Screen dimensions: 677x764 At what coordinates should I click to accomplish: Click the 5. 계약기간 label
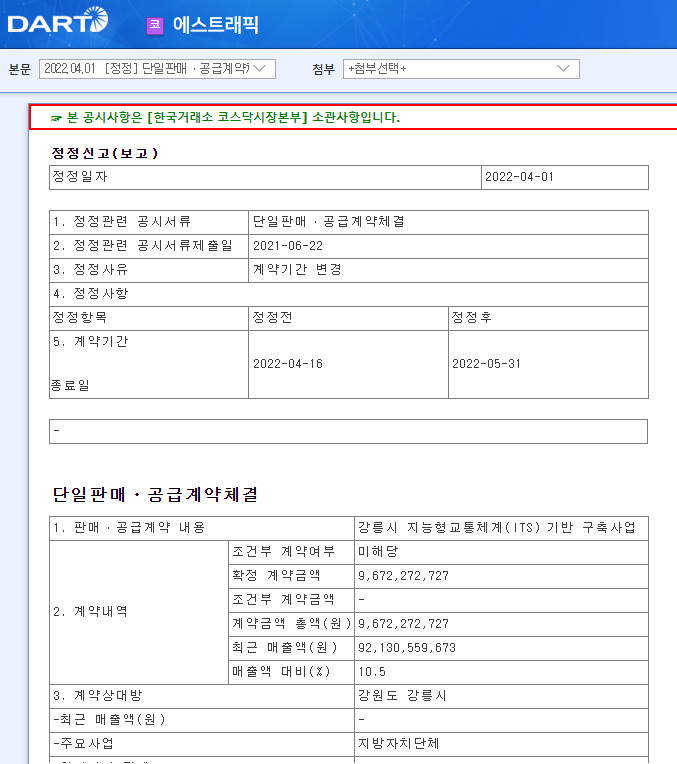click(91, 342)
